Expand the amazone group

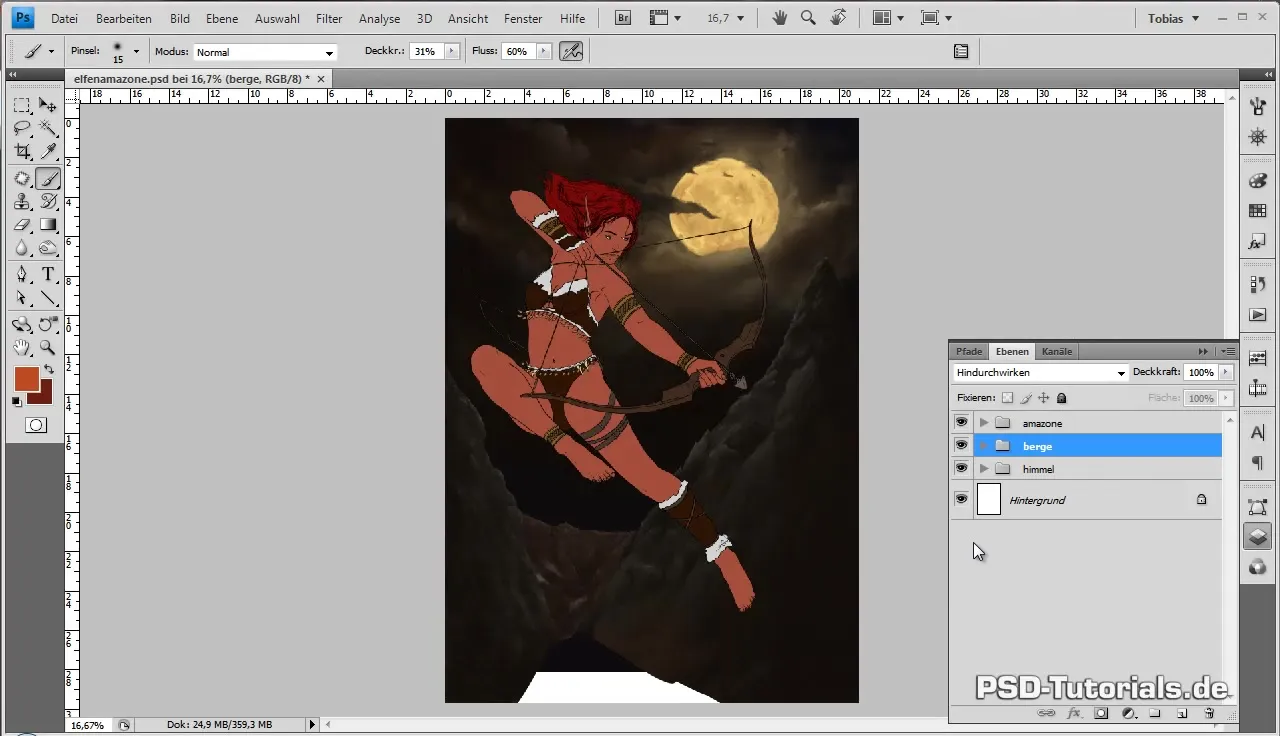(x=984, y=423)
